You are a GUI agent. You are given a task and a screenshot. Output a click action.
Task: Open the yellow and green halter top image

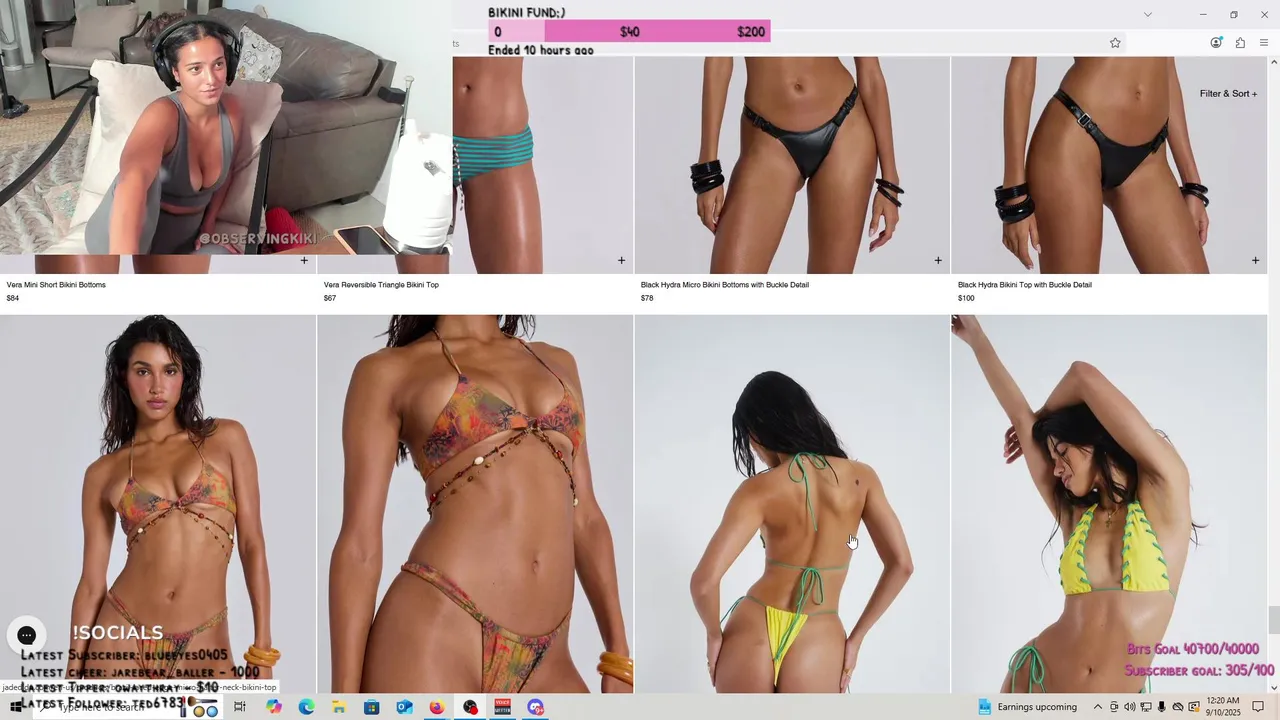[x=1109, y=504]
